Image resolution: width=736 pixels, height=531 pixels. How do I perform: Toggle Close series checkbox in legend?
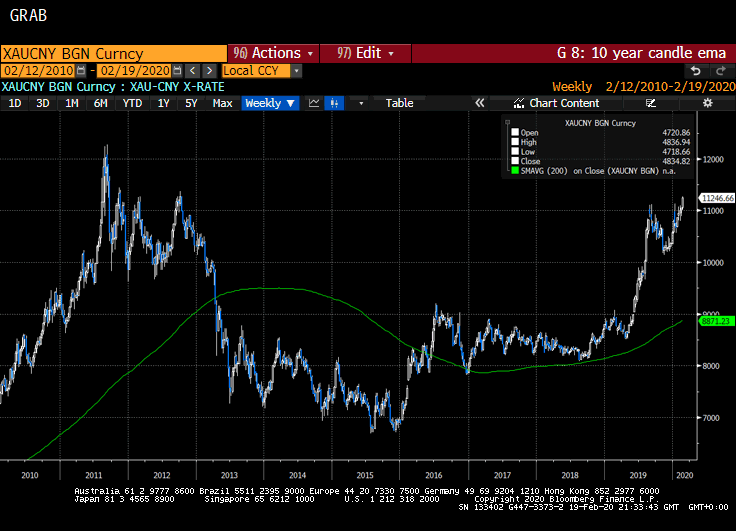tap(515, 161)
